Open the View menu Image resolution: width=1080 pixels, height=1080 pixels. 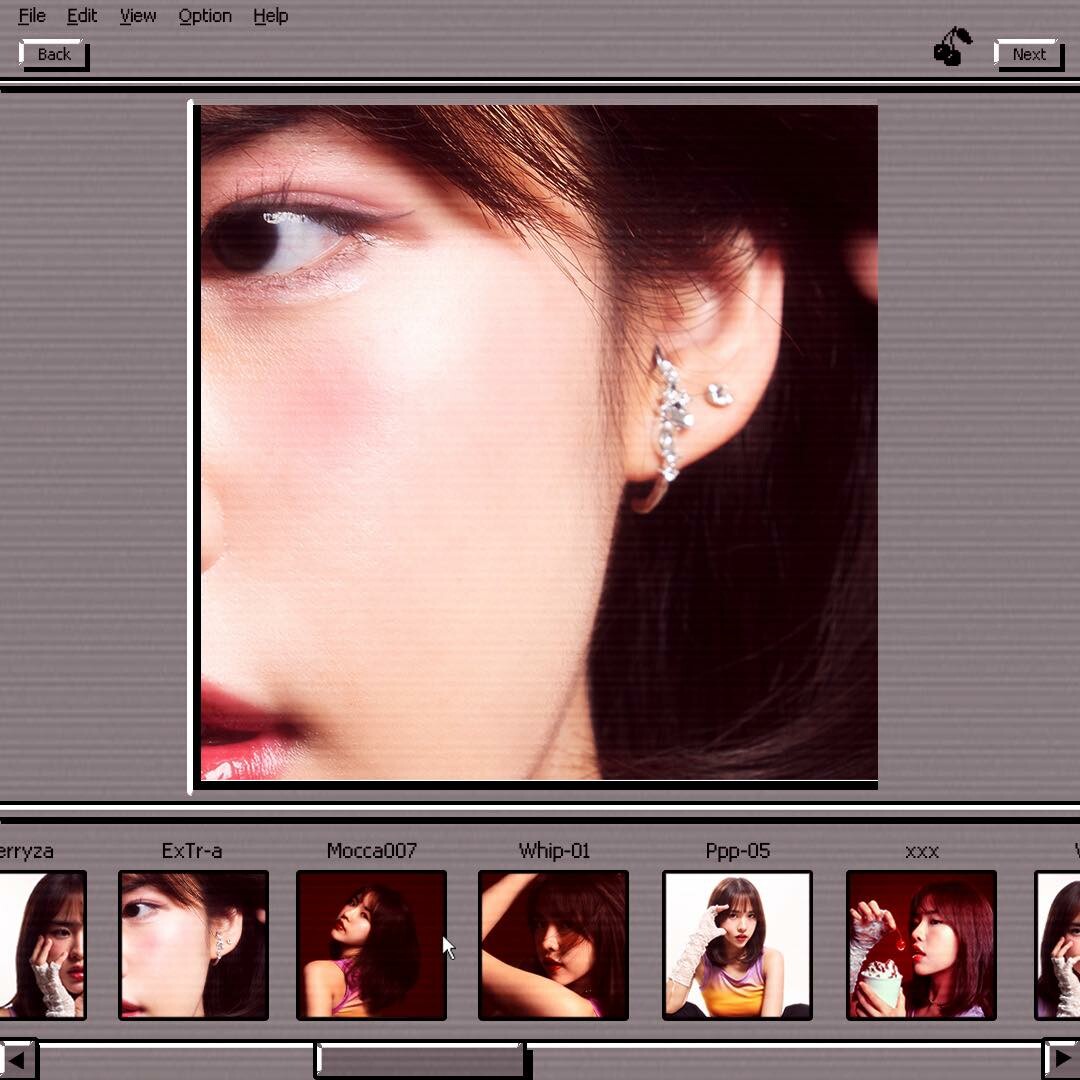[138, 16]
